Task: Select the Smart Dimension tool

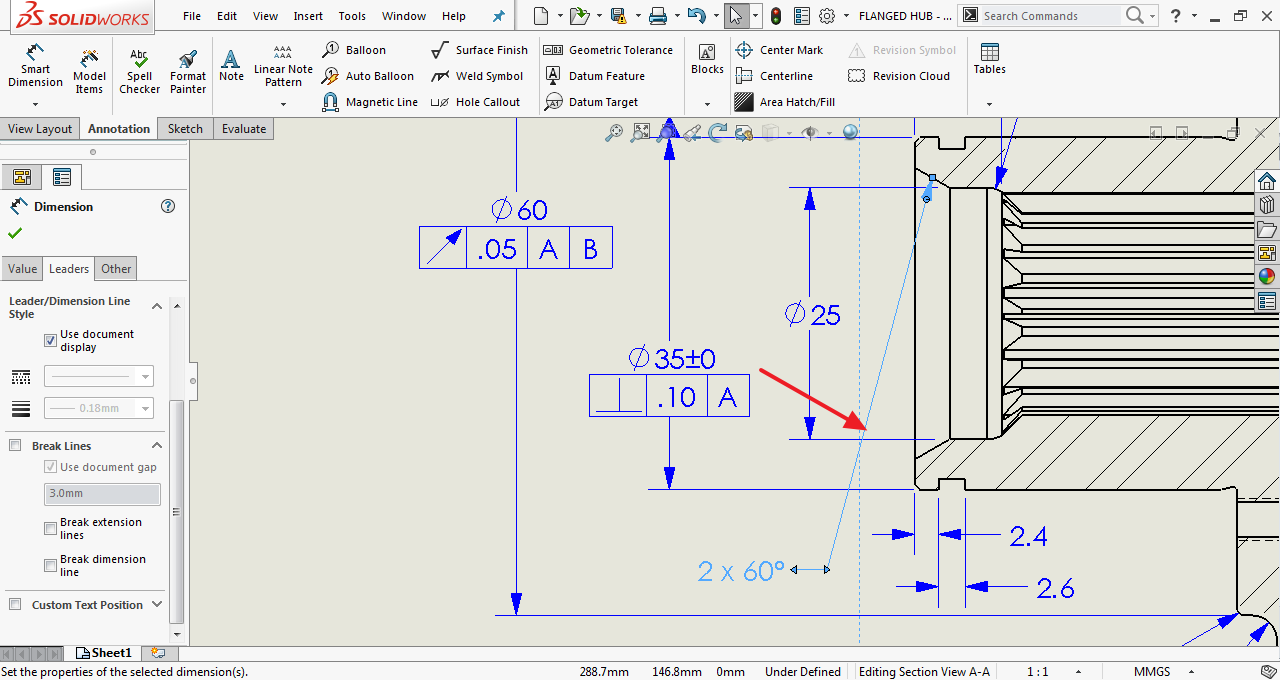Action: pyautogui.click(x=35, y=68)
